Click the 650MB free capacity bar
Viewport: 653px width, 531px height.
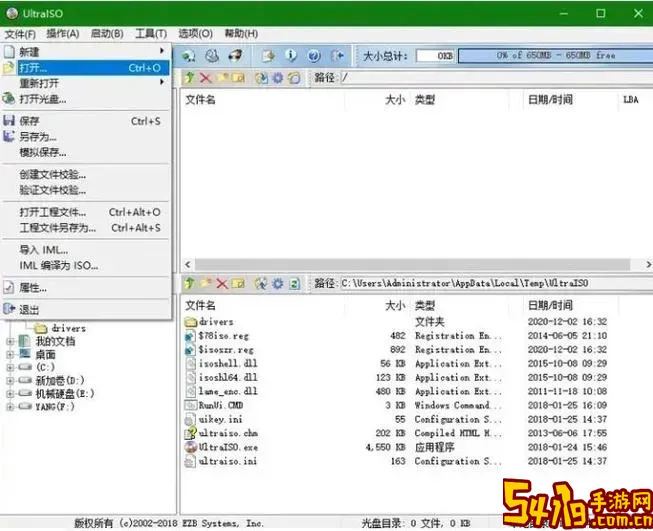555,55
